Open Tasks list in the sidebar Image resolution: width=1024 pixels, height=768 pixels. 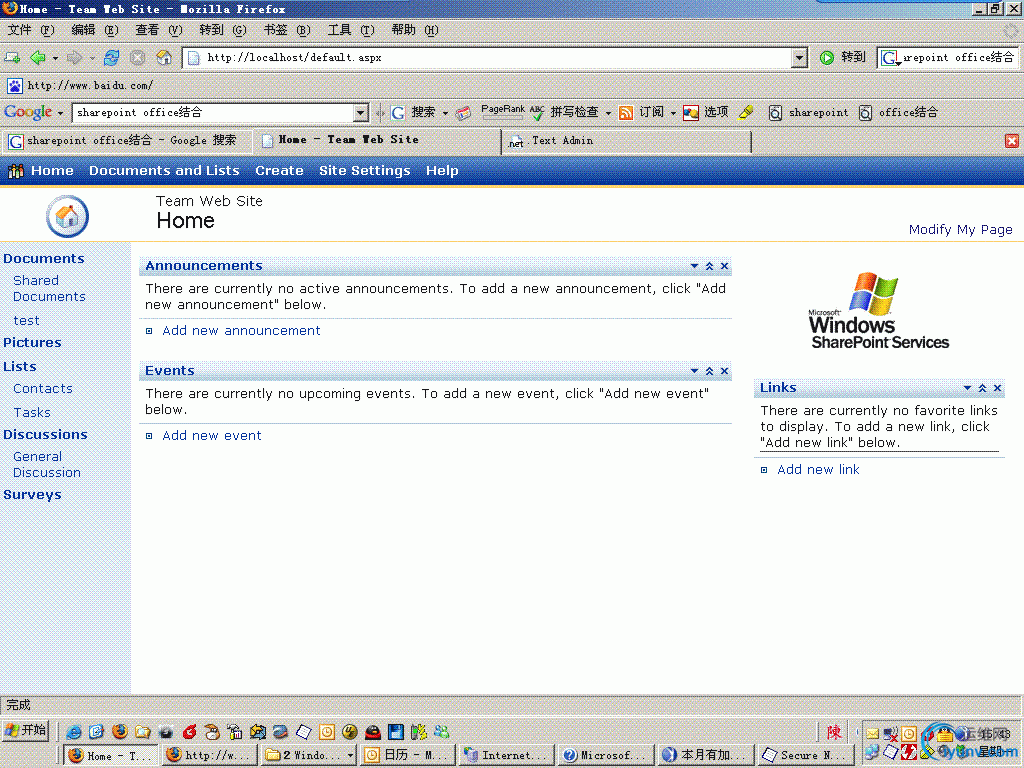tap(32, 413)
